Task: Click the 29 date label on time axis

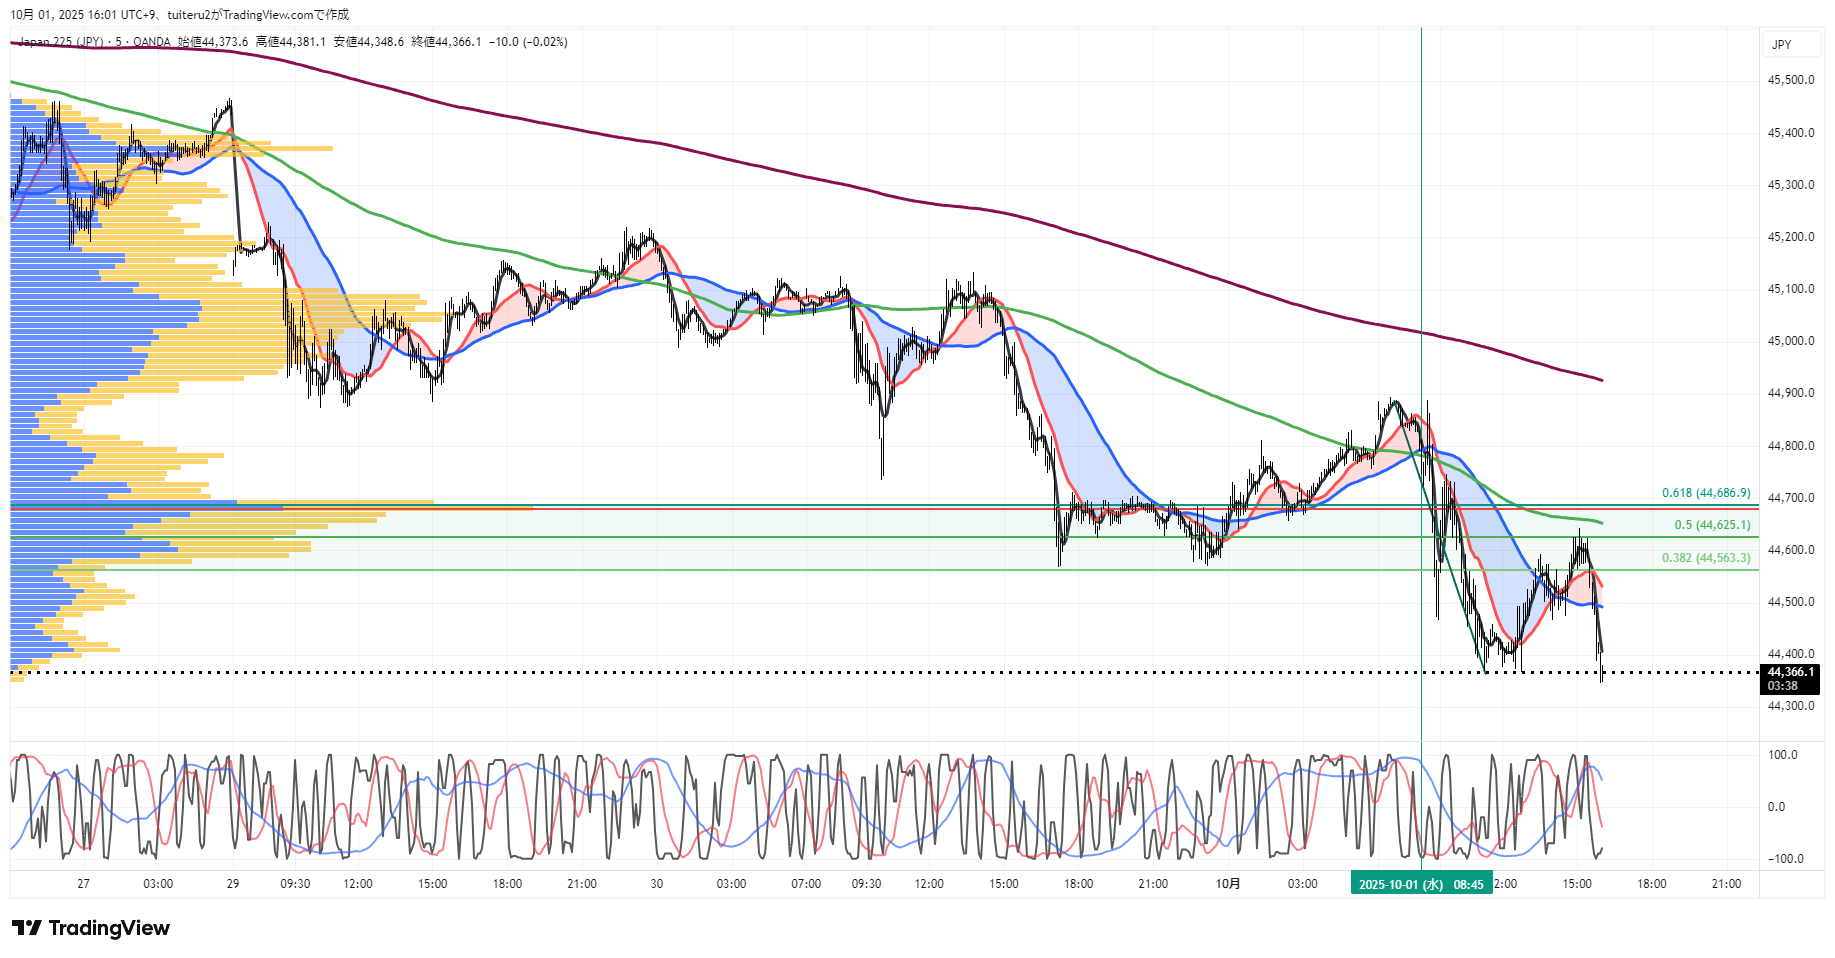Action: point(233,884)
